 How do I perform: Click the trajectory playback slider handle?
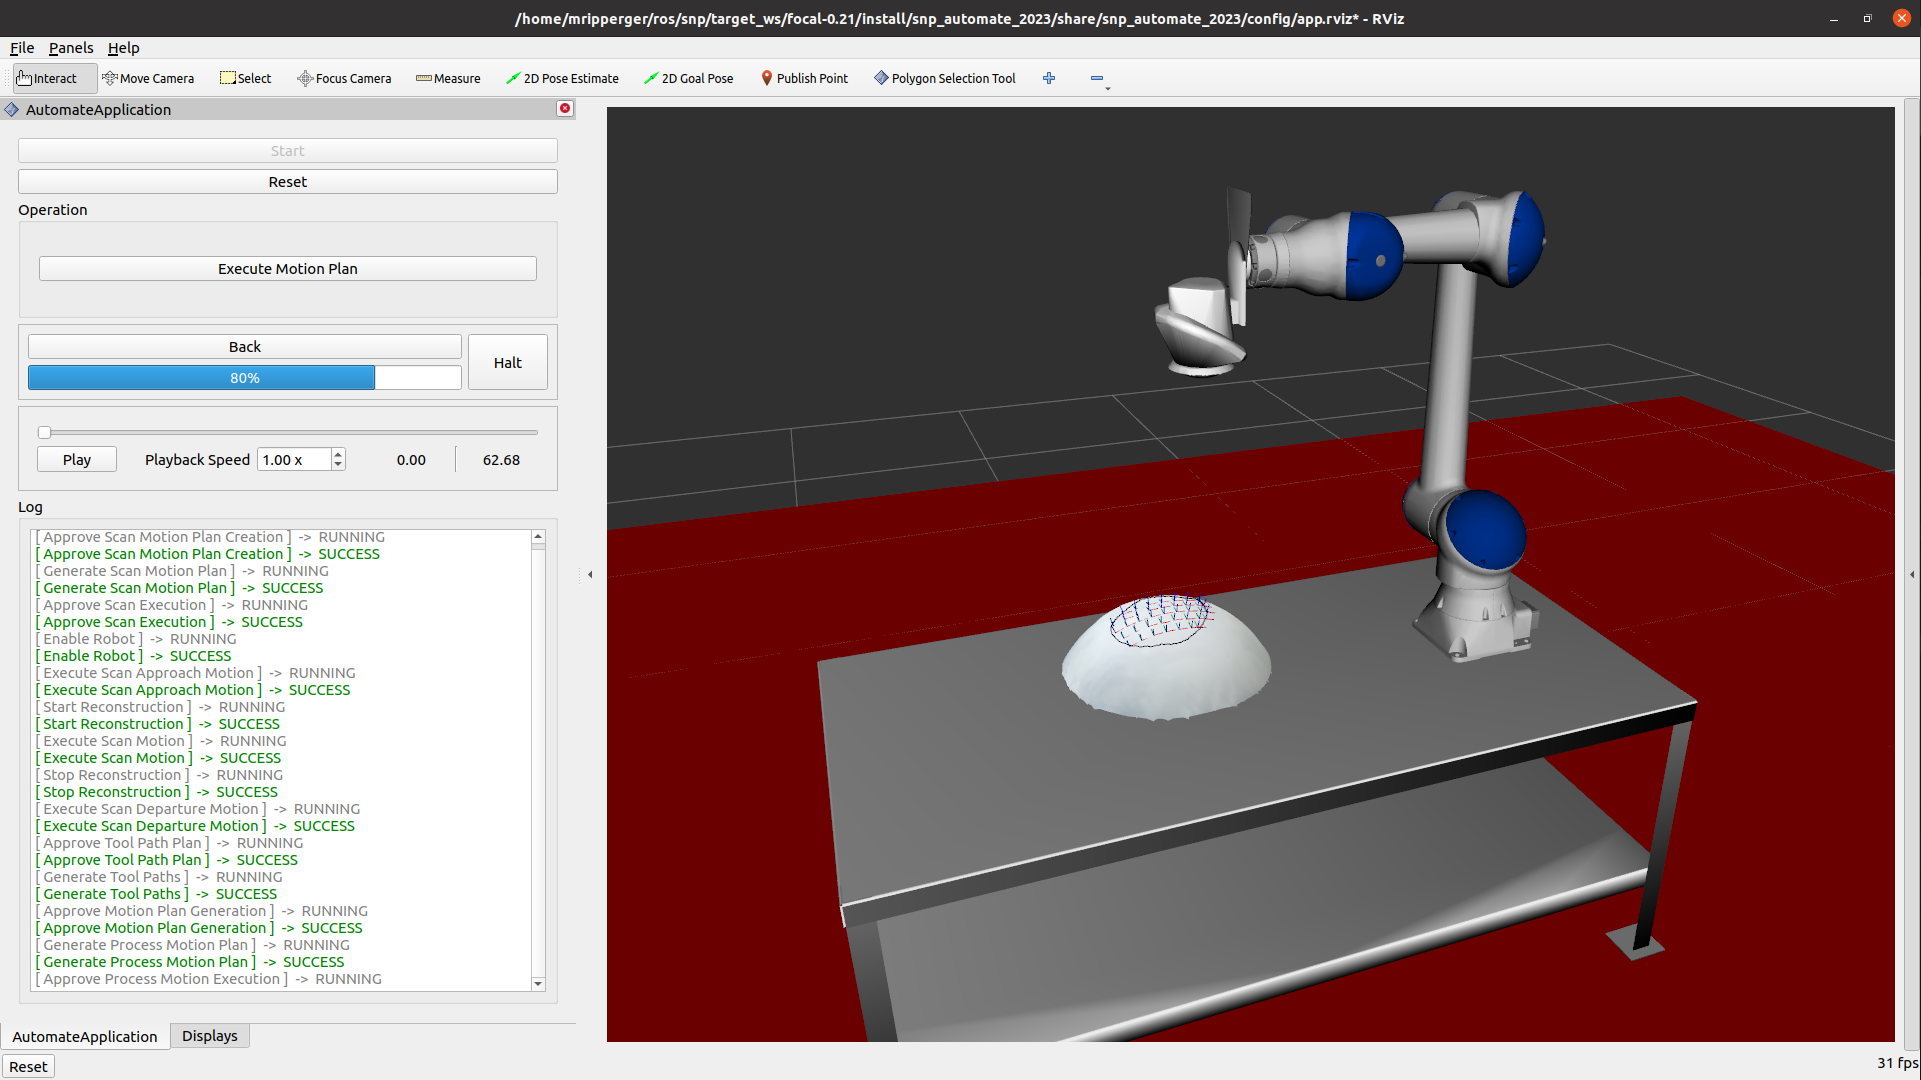coord(44,432)
